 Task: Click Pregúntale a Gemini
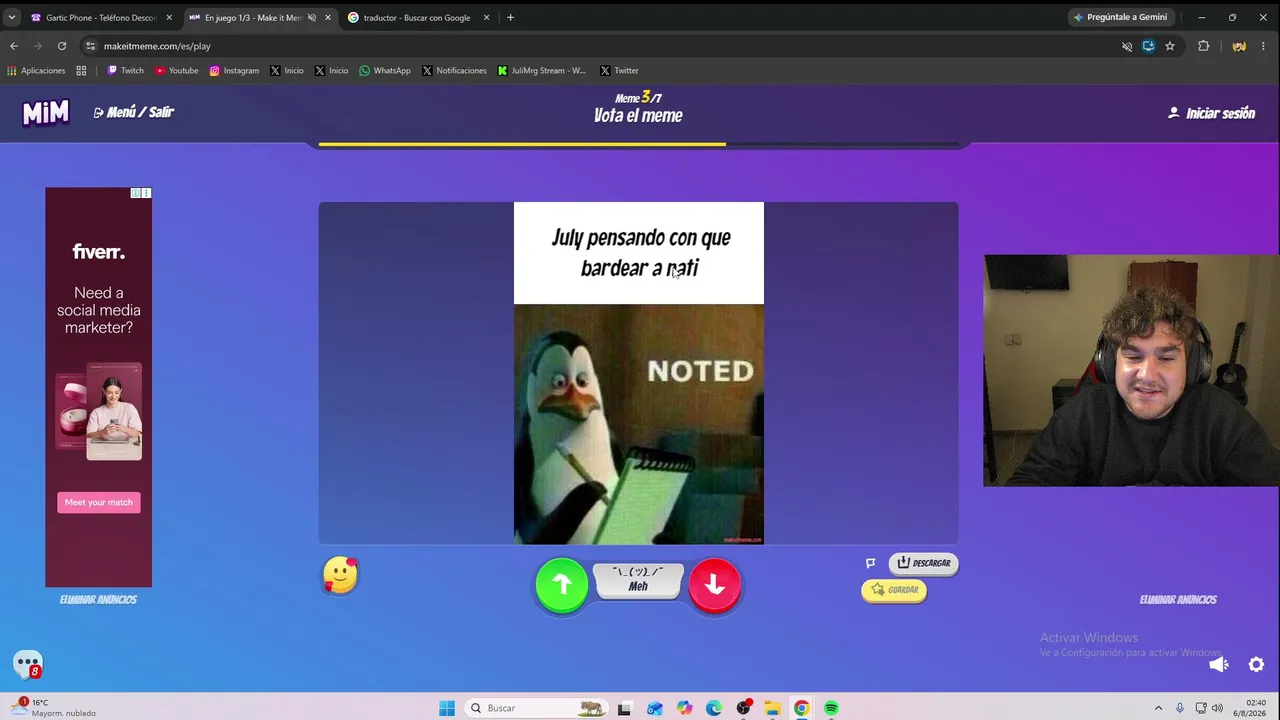(x=1120, y=17)
